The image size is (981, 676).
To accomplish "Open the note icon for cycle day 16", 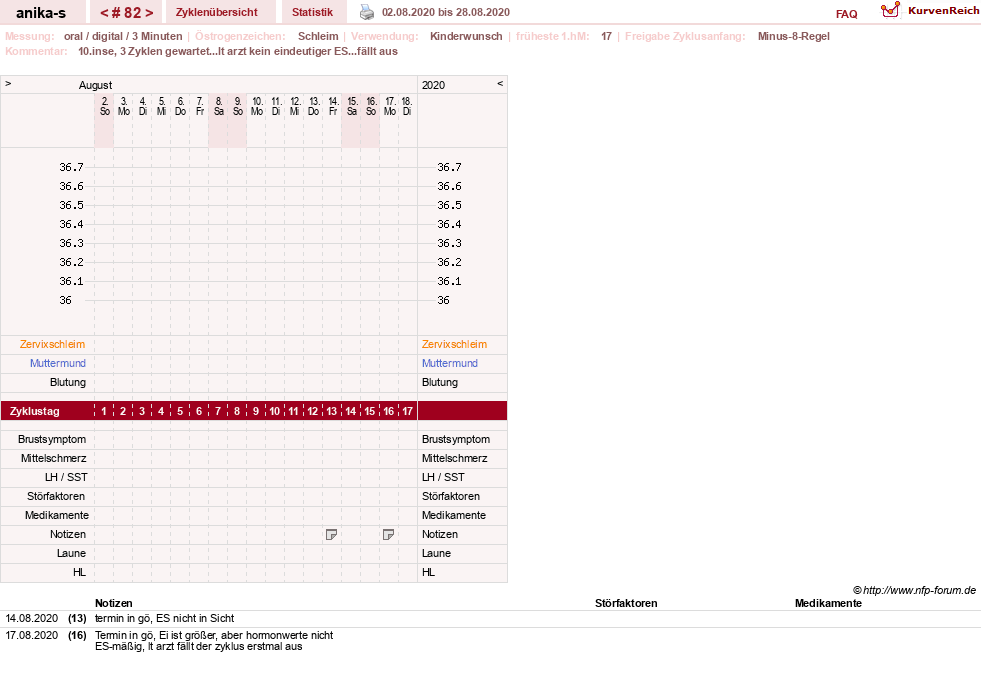I will point(389,535).
